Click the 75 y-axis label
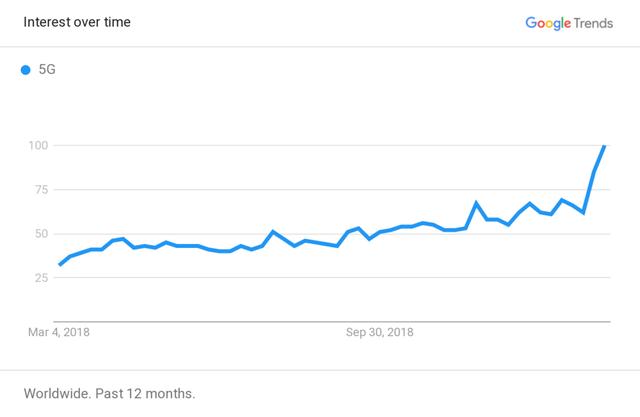The width and height of the screenshot is (640, 417). 41,189
